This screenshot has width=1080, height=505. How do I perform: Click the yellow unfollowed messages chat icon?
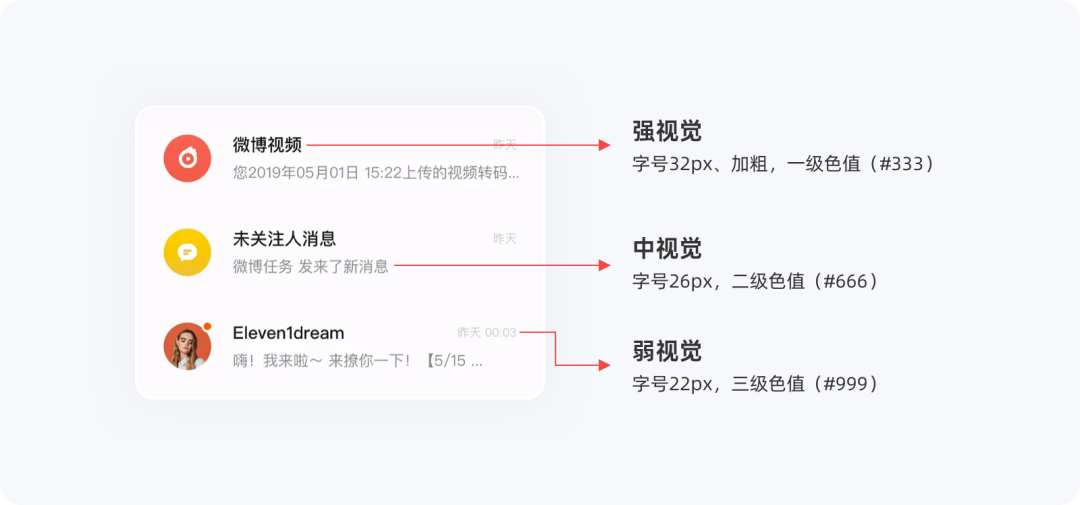tap(187, 252)
